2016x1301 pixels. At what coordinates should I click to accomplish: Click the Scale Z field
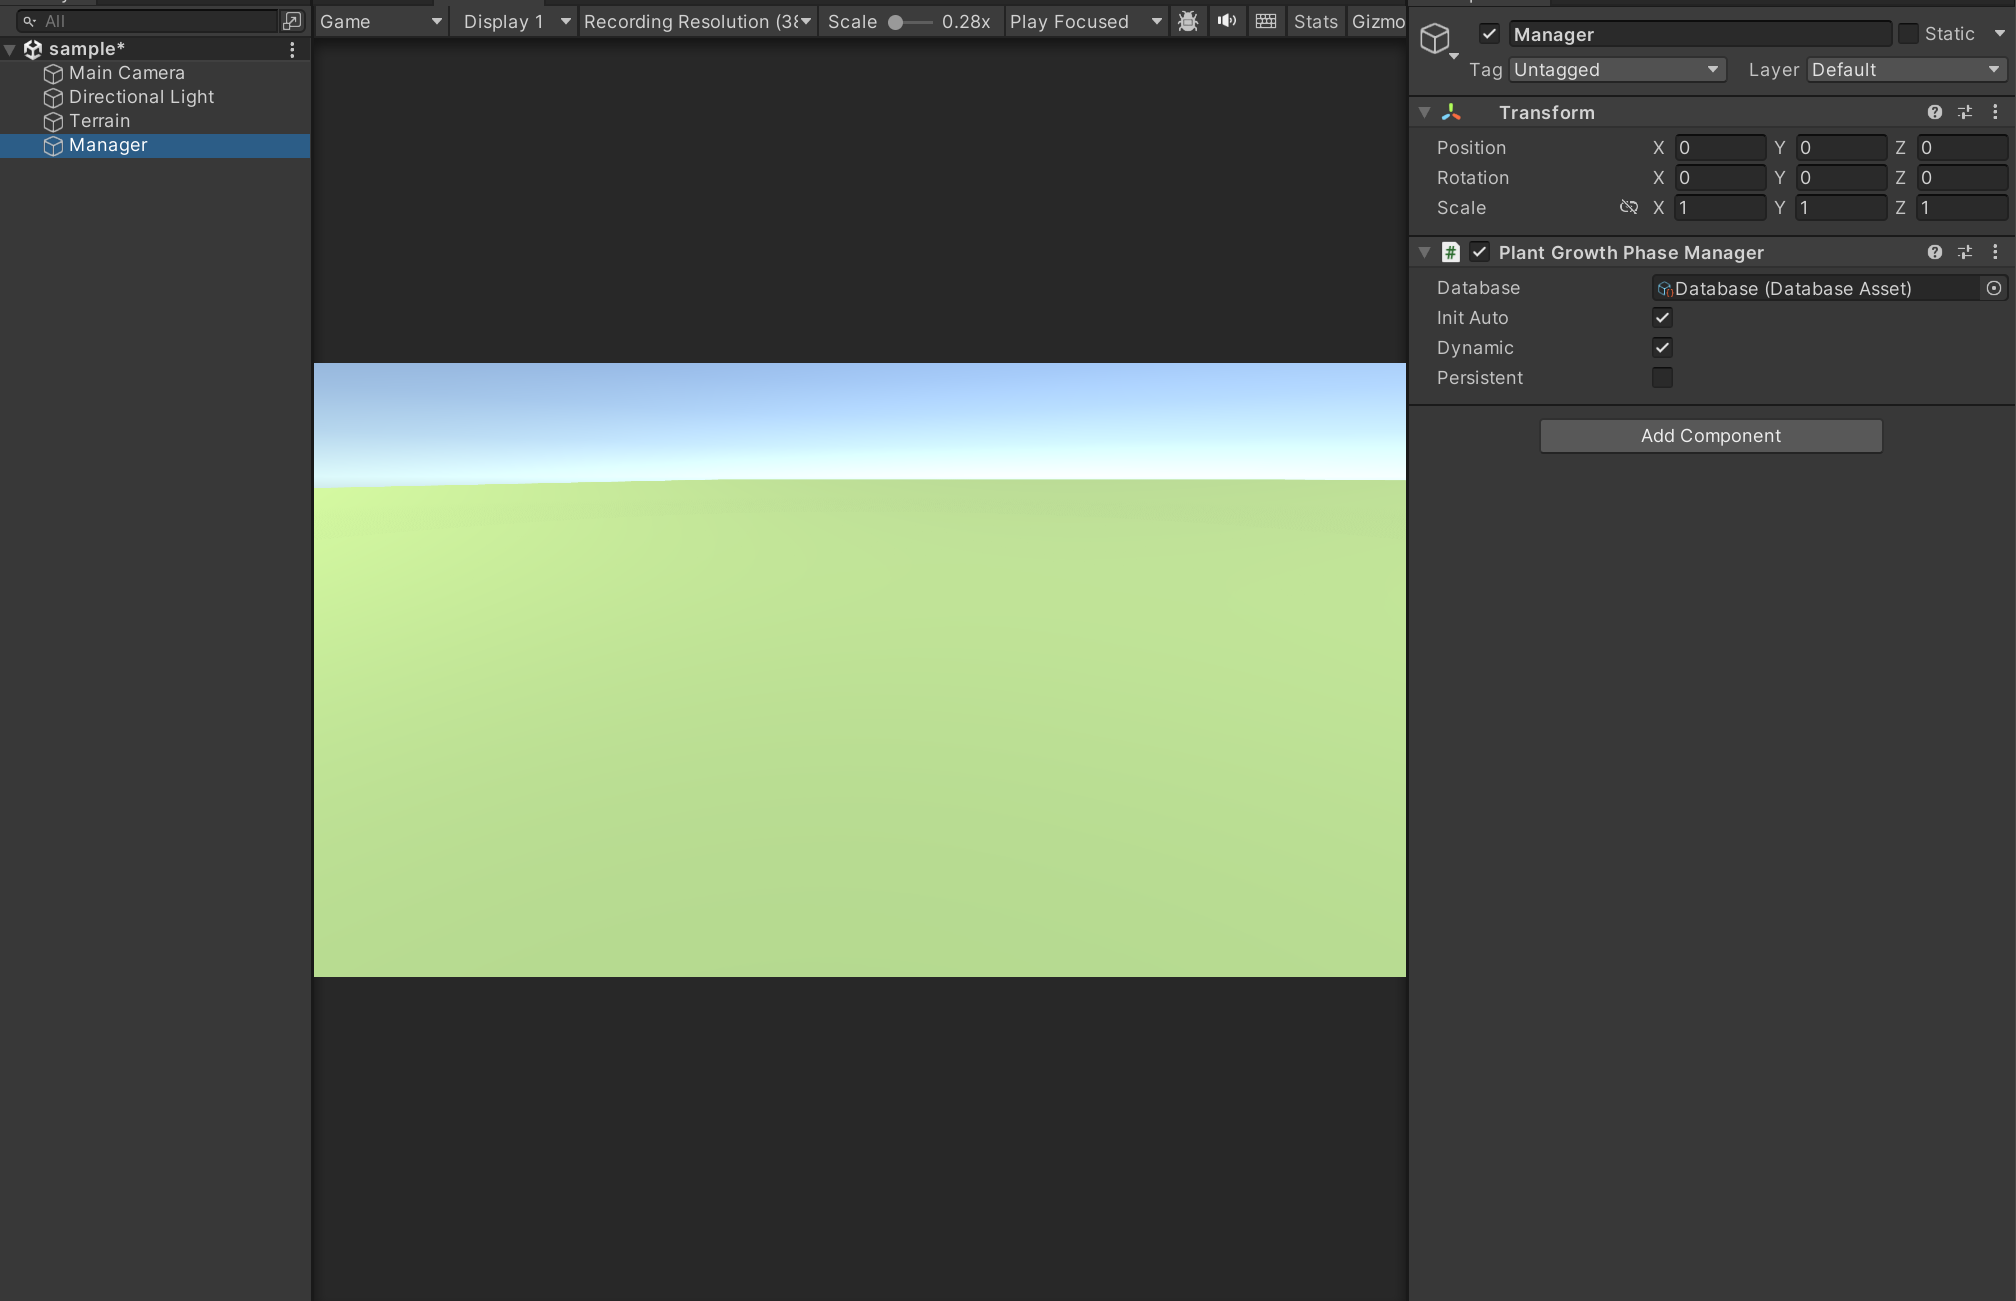(1962, 208)
